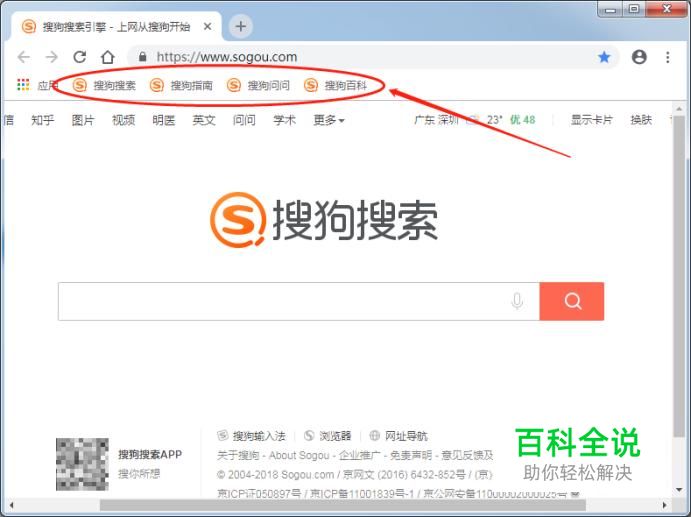This screenshot has height=517, width=691.
Task: Select the 问问 navigation item
Action: tap(244, 120)
